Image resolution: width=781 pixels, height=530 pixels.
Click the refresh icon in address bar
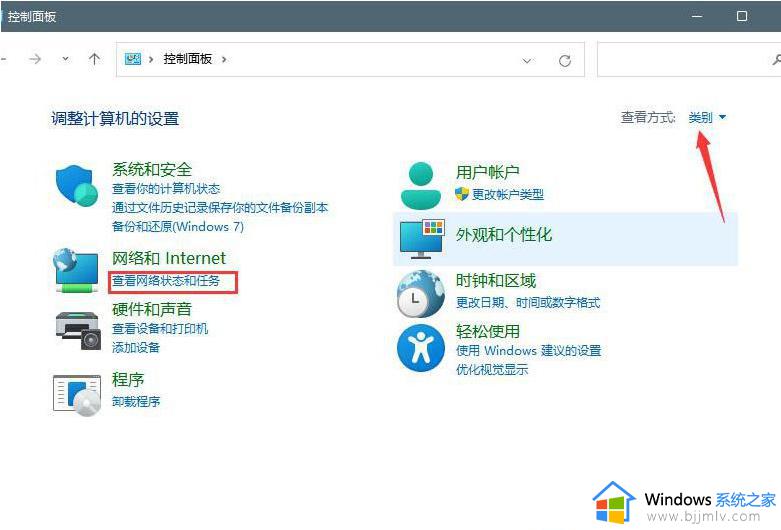pos(565,61)
